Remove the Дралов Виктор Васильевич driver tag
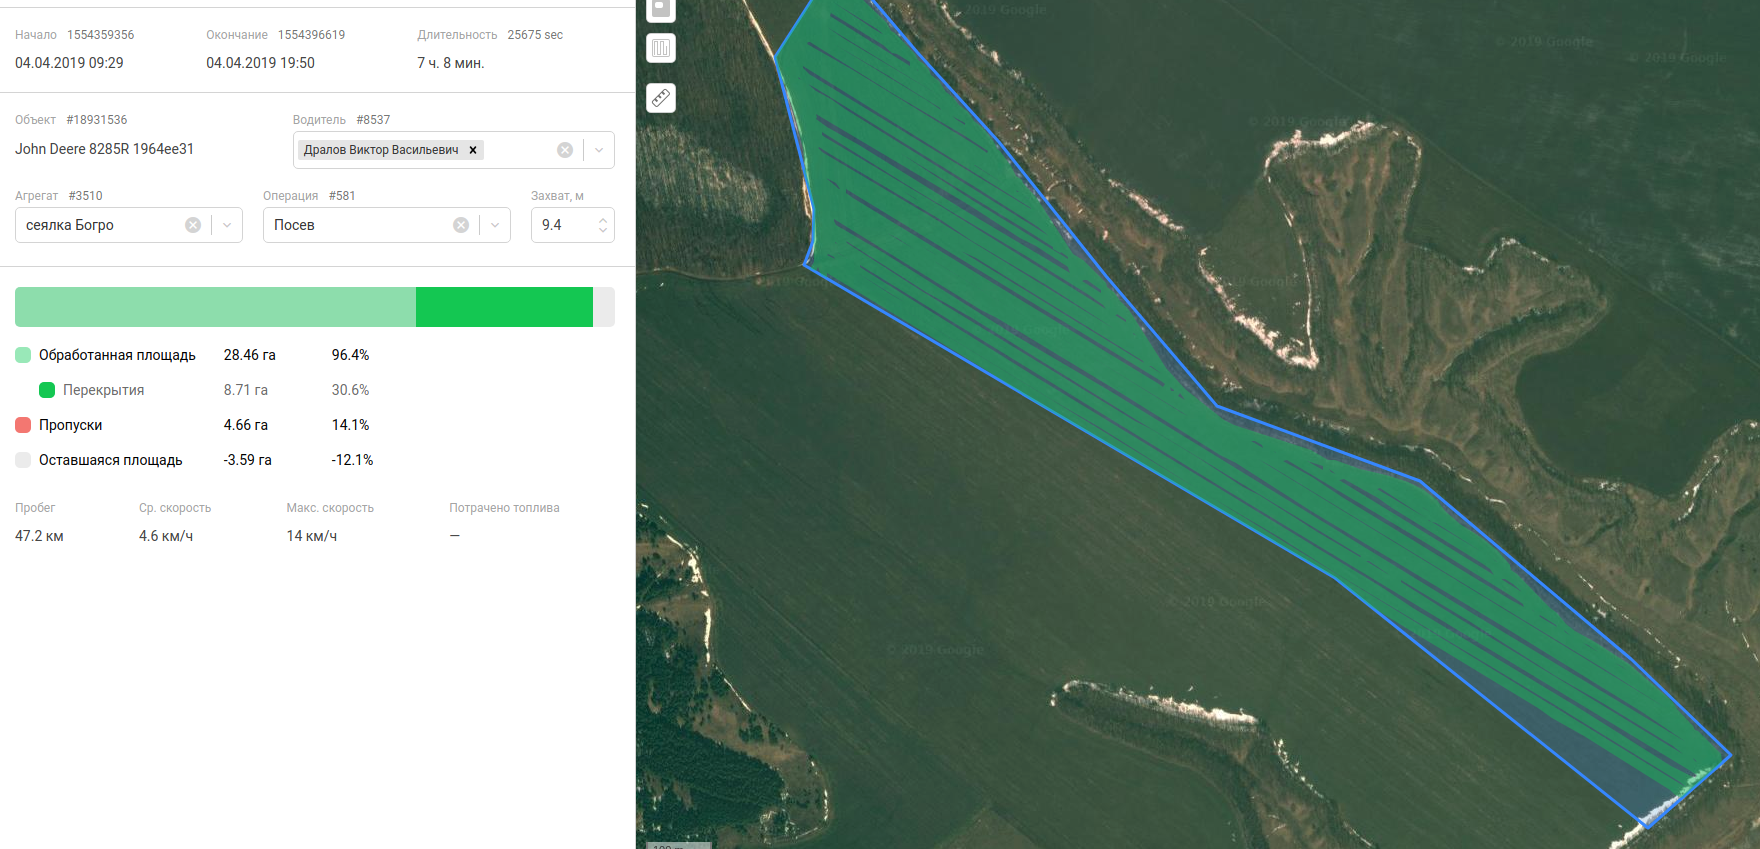This screenshot has height=849, width=1760. pyautogui.click(x=473, y=150)
